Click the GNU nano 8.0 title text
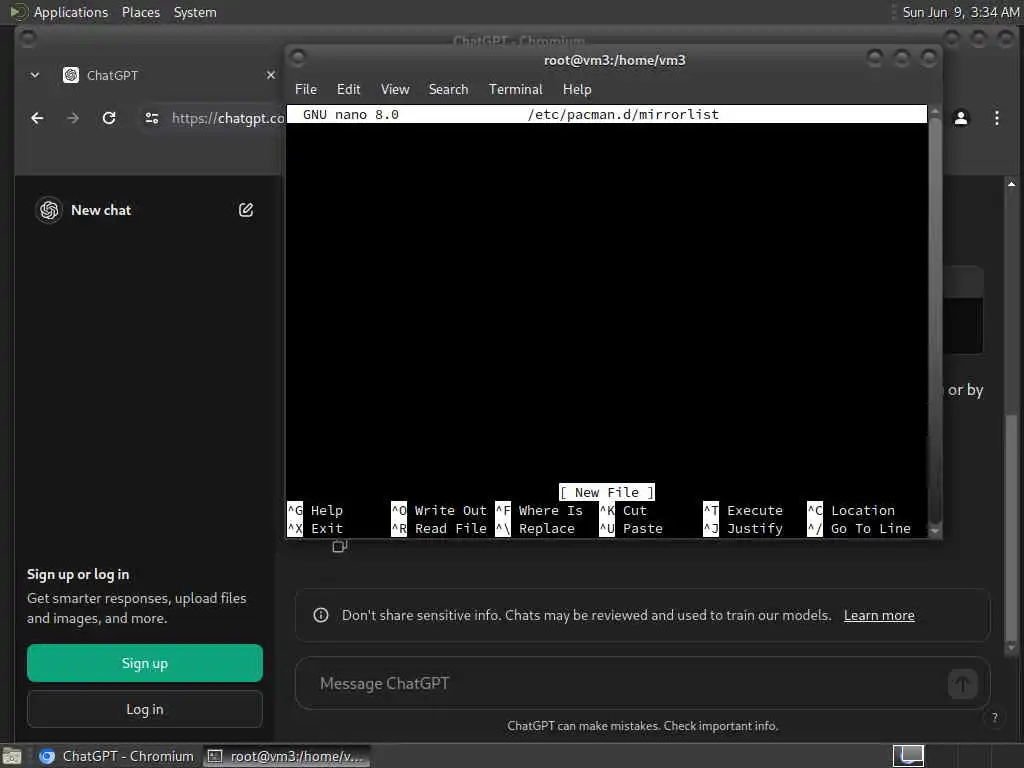1024x768 pixels. coord(351,114)
